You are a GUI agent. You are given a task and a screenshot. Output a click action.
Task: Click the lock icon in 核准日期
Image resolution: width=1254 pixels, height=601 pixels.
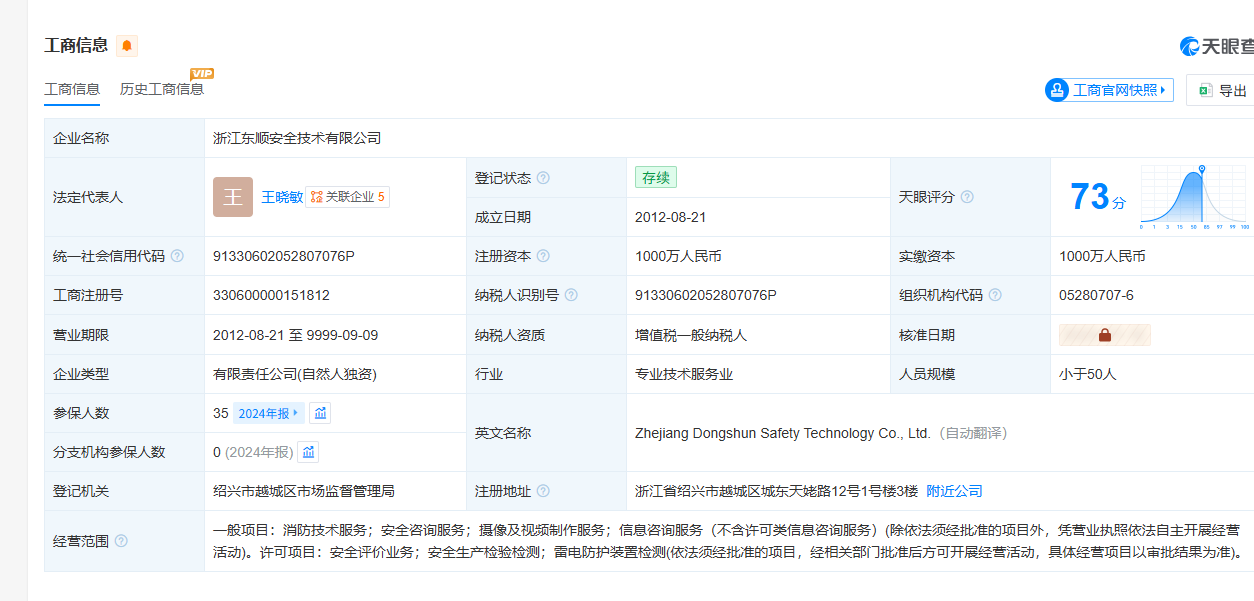pyautogui.click(x=1105, y=335)
